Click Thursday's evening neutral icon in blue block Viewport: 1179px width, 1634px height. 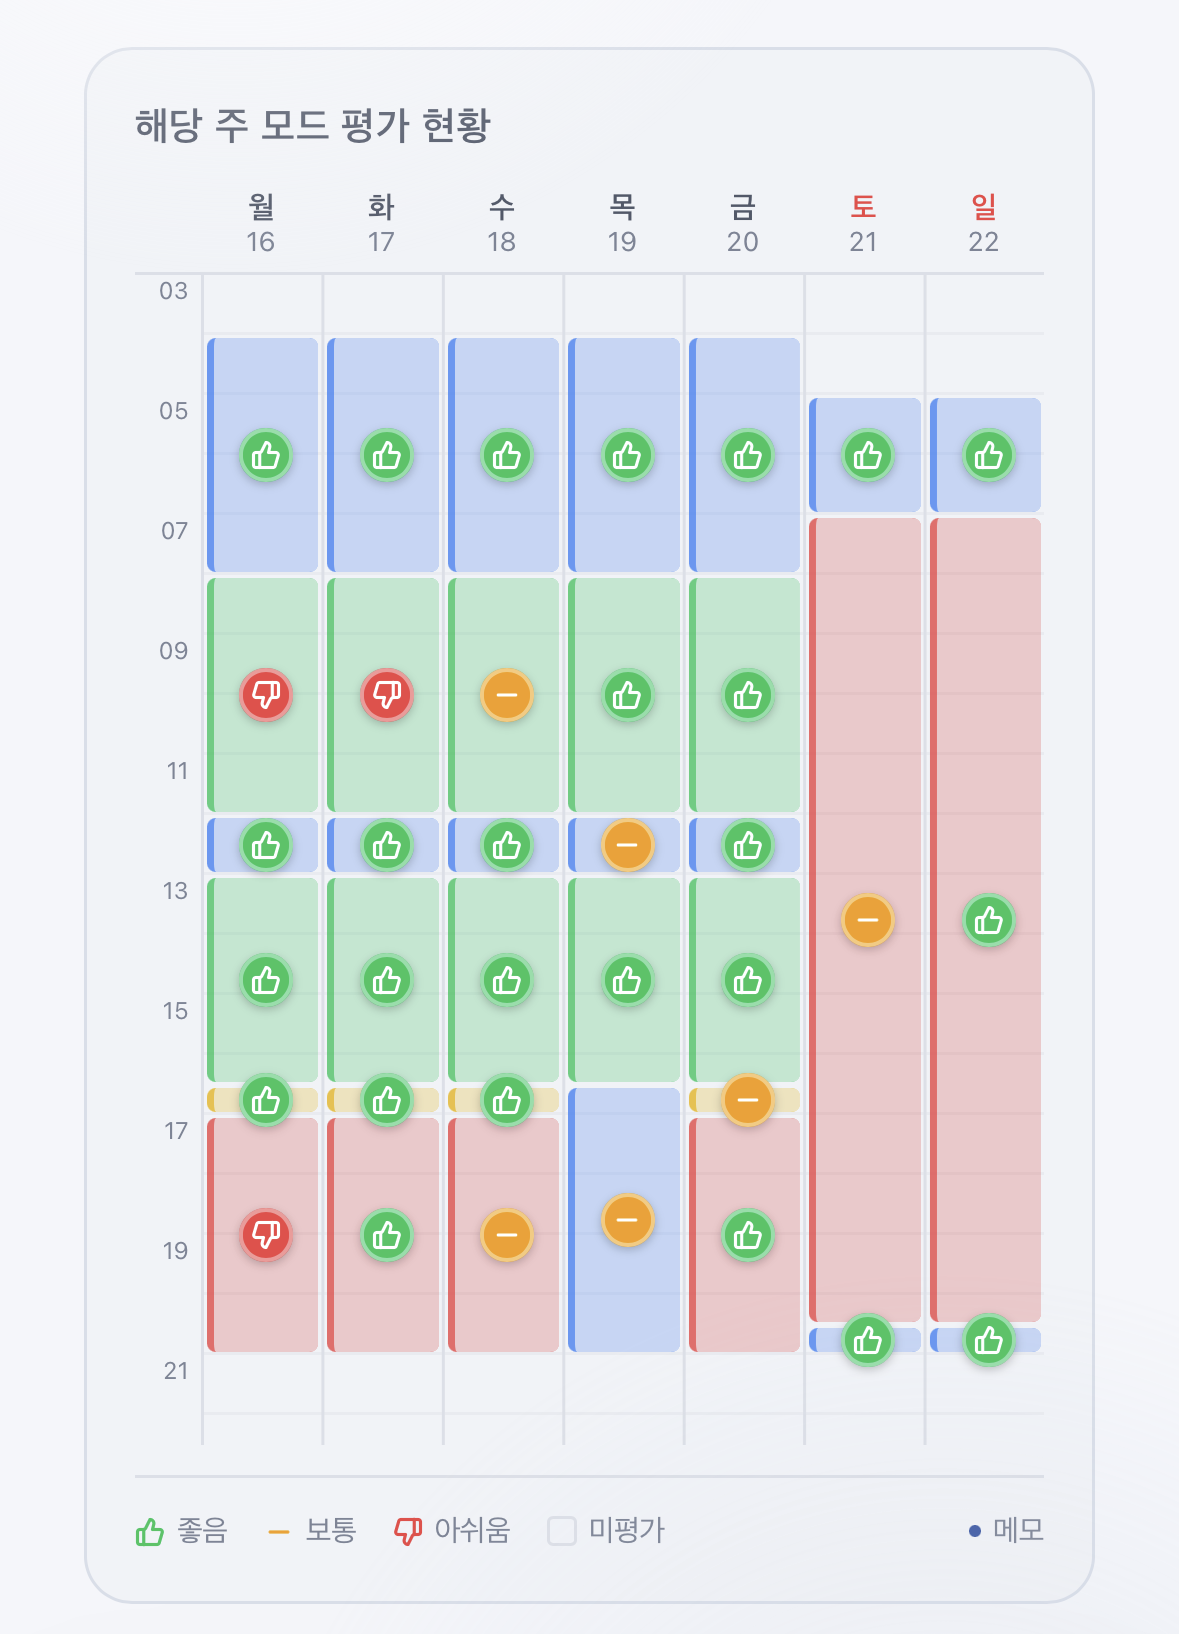click(x=628, y=1220)
